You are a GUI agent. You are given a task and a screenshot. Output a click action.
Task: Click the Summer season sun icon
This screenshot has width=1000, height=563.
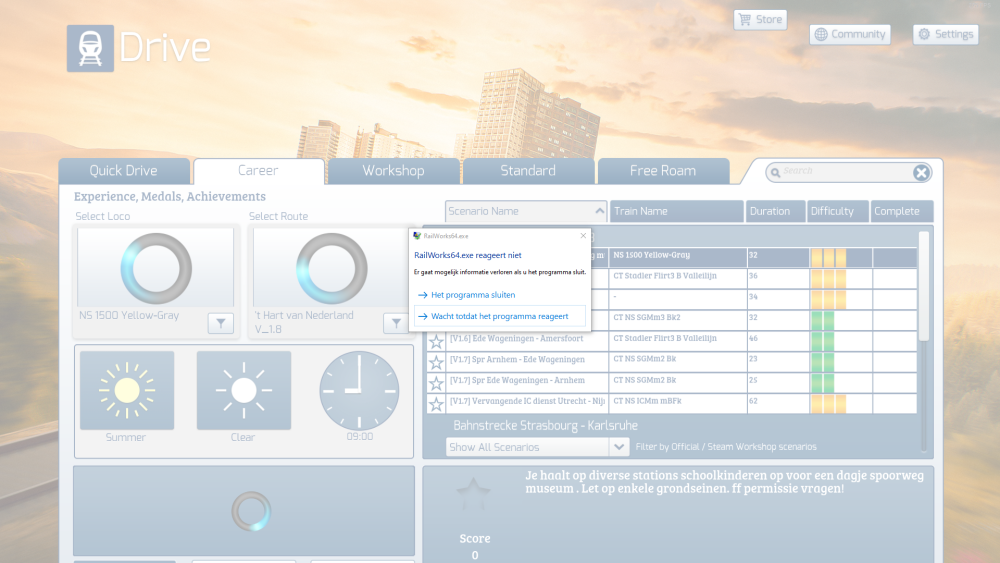pyautogui.click(x=126, y=390)
